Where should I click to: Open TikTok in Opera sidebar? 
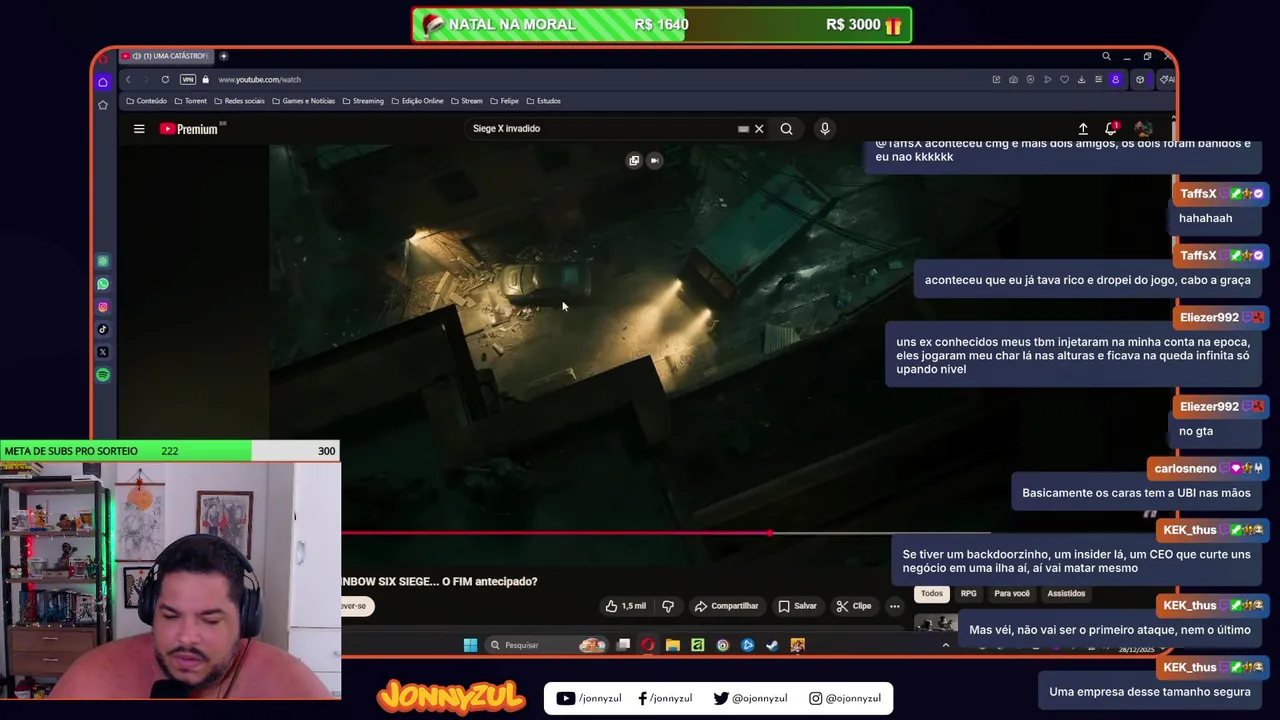coord(103,329)
